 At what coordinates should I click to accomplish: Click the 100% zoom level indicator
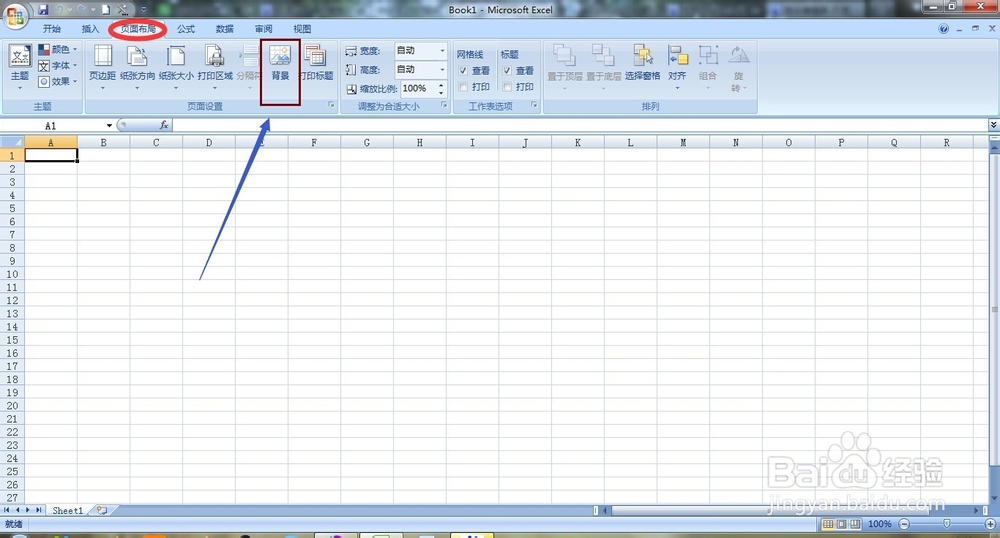click(879, 524)
